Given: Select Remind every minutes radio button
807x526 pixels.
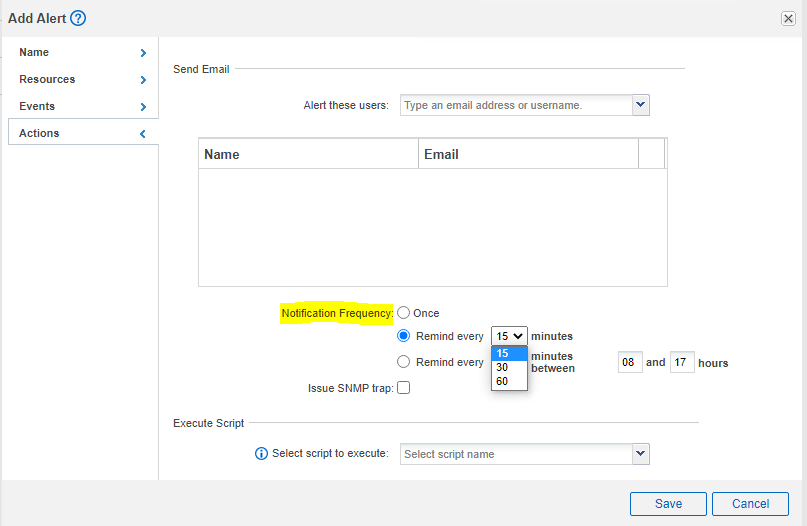Looking at the screenshot, I should [404, 336].
